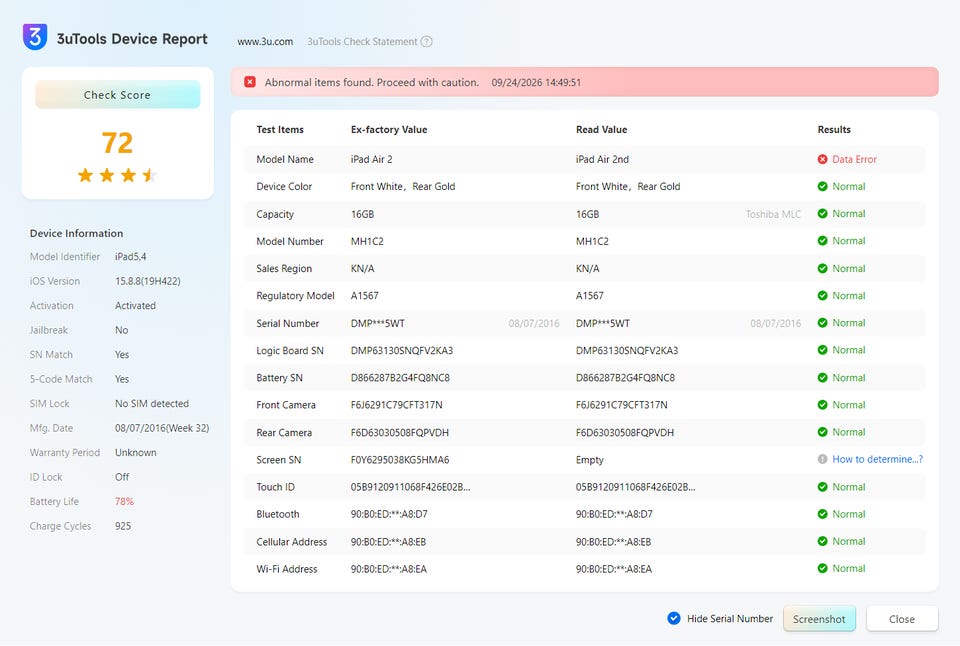The height and width of the screenshot is (646, 960).
Task: Click the star rating under score 72
Action: click(x=117, y=176)
